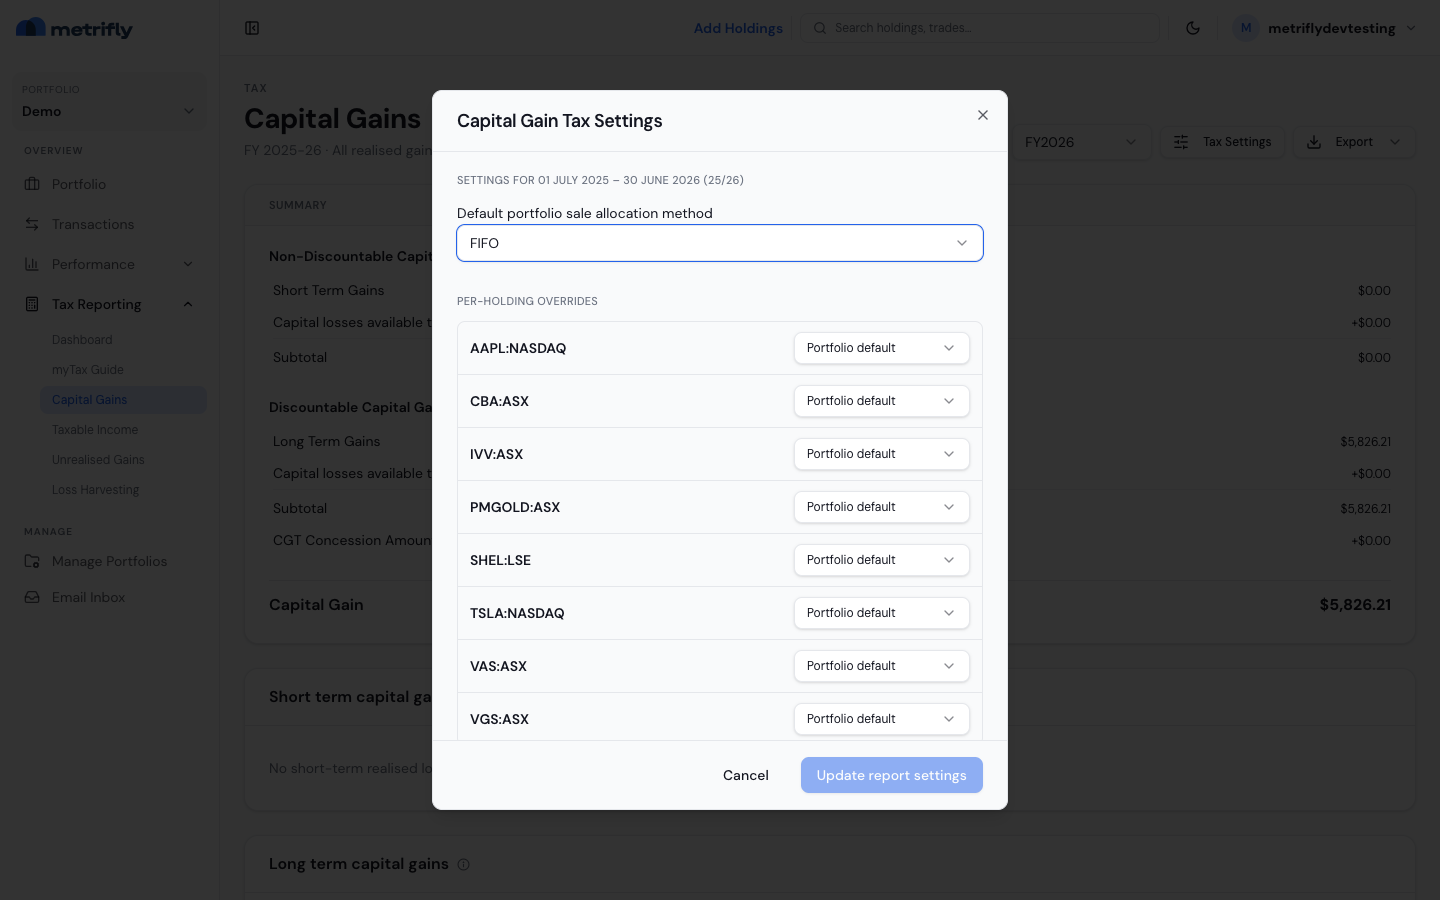The width and height of the screenshot is (1440, 900).
Task: Open CBA:ASX override dropdown
Action: coord(882,401)
